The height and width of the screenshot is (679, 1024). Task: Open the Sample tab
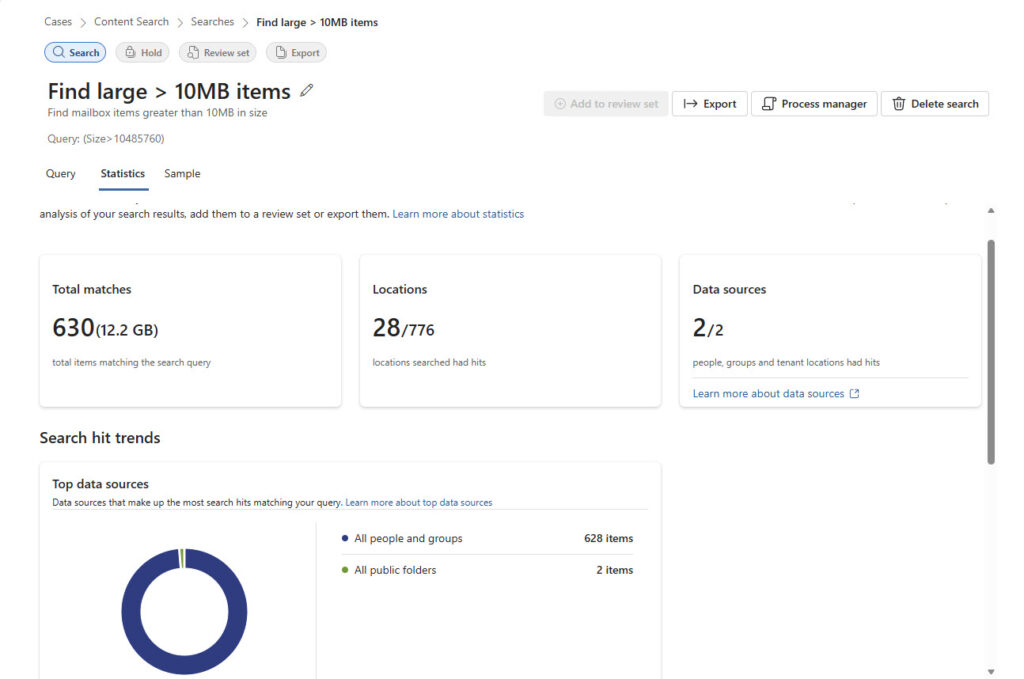pos(181,173)
